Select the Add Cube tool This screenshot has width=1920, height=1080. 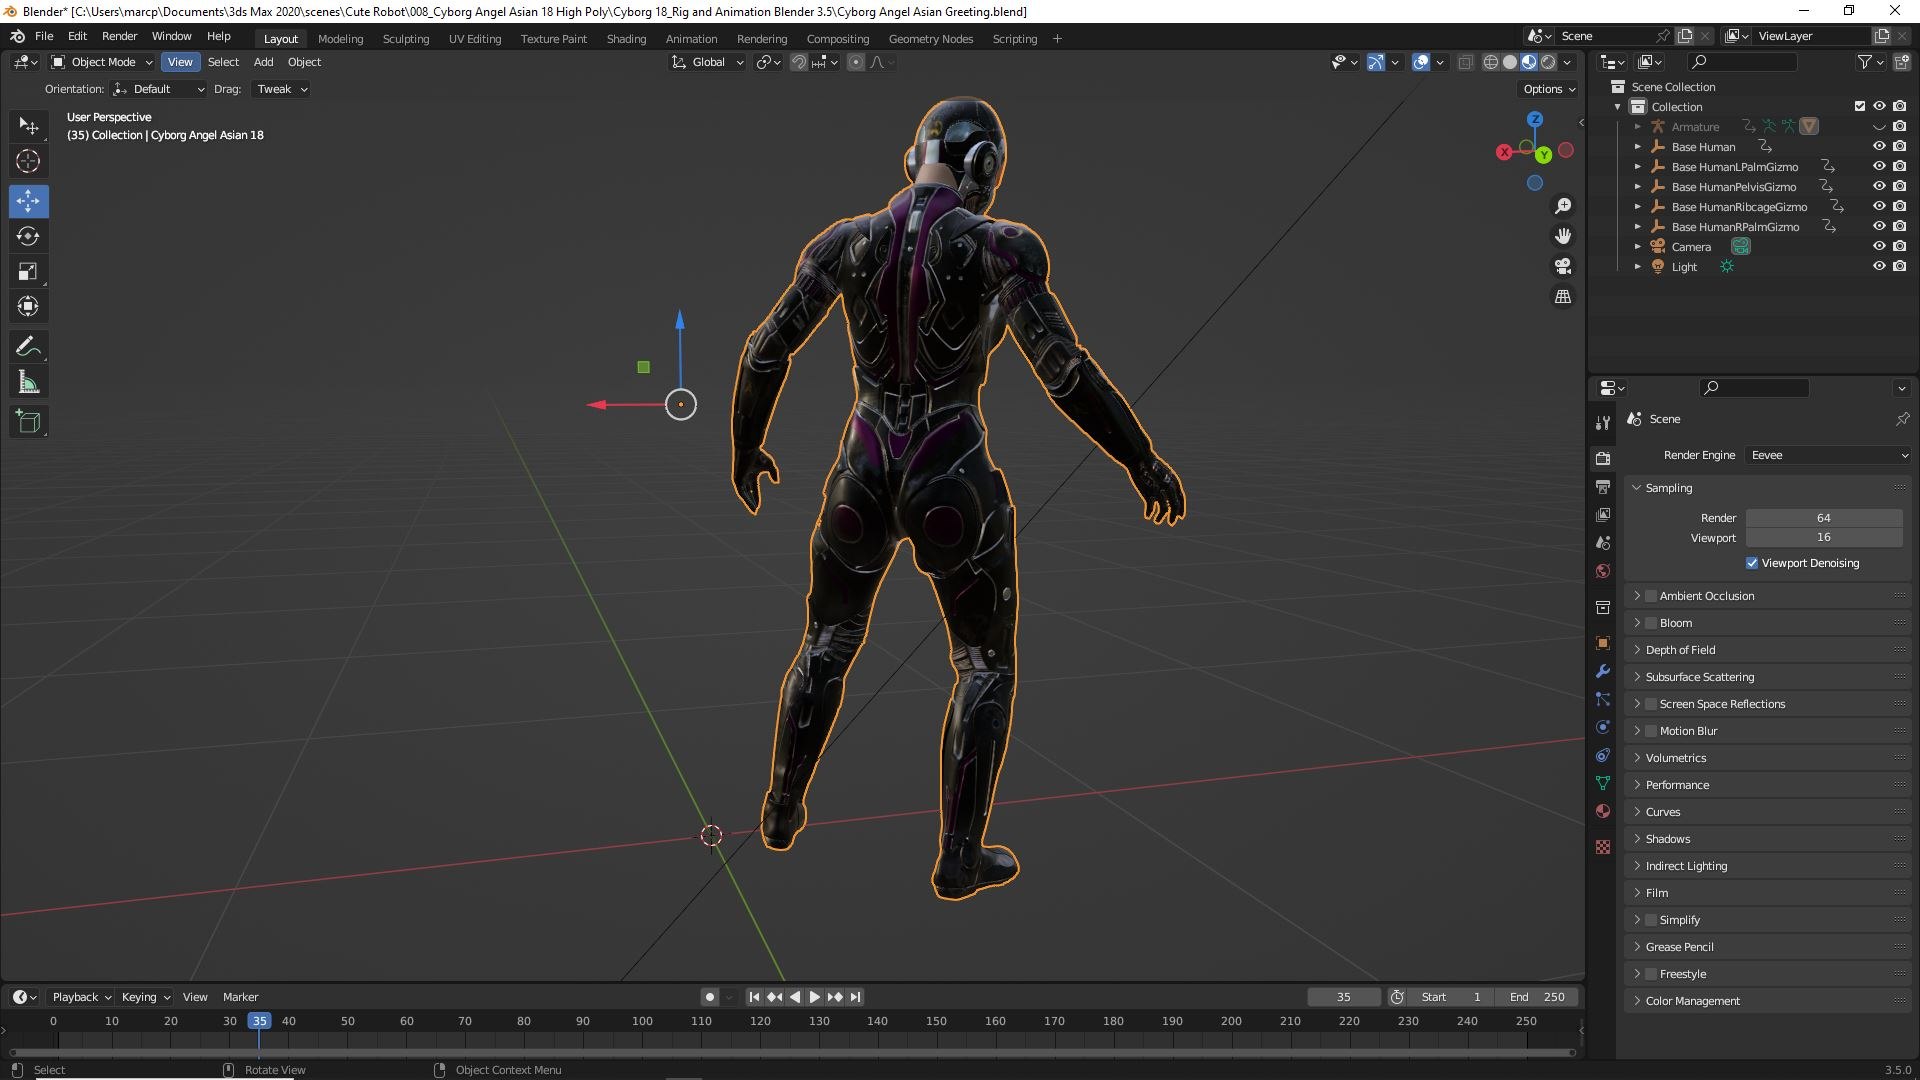[28, 422]
